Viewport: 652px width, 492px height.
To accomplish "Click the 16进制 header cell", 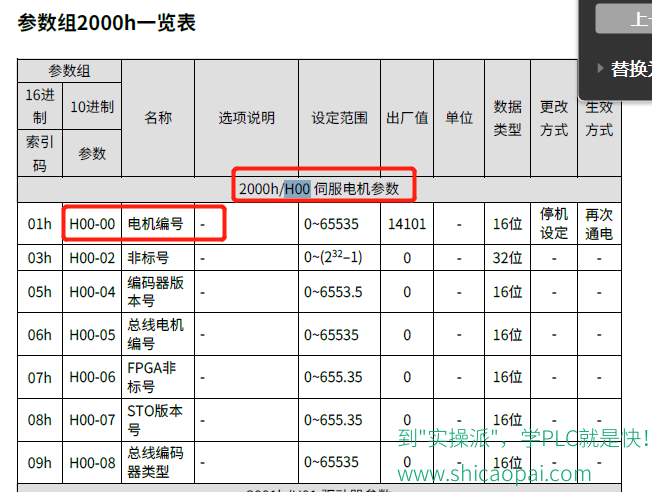I will tap(40, 107).
